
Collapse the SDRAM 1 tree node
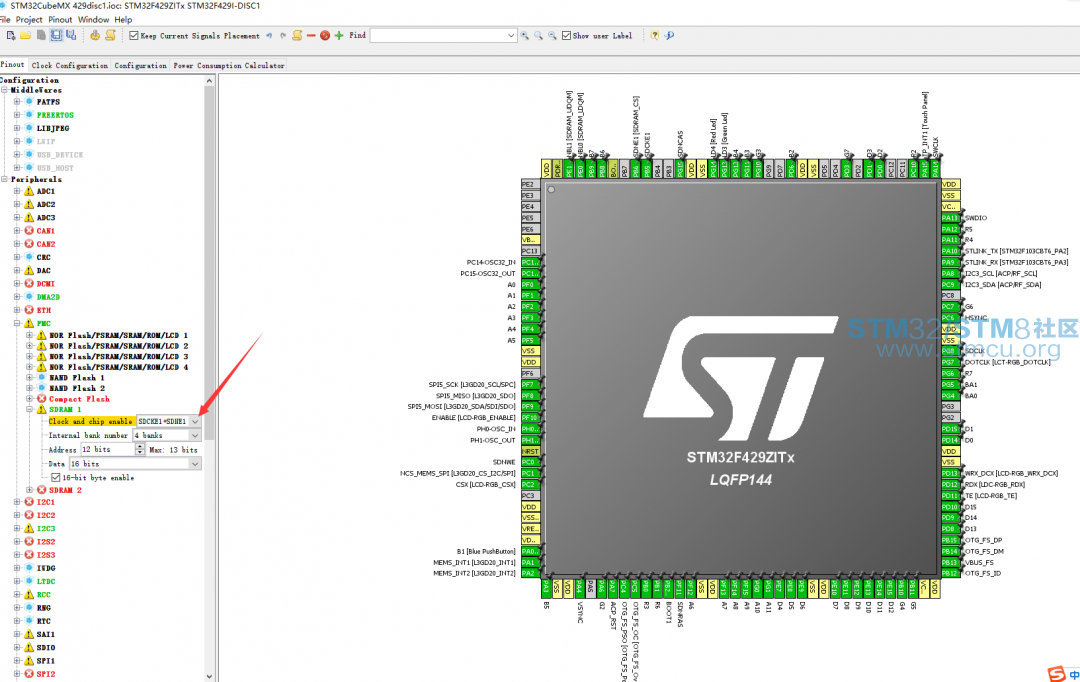point(30,409)
